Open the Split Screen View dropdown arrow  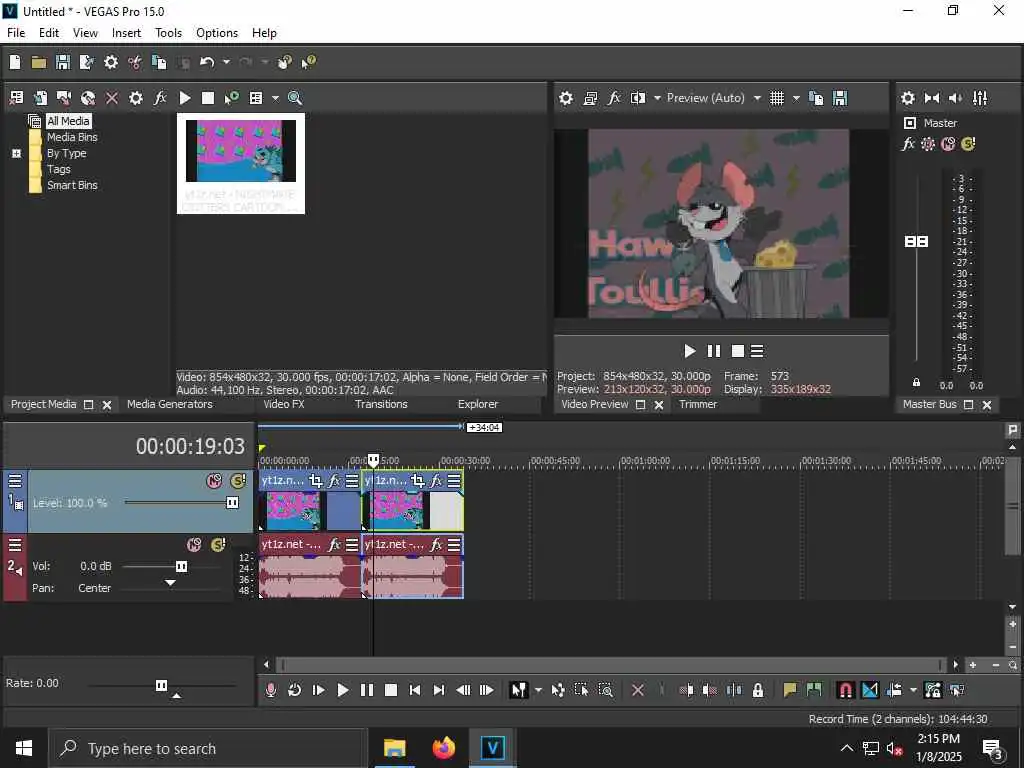pyautogui.click(x=657, y=98)
